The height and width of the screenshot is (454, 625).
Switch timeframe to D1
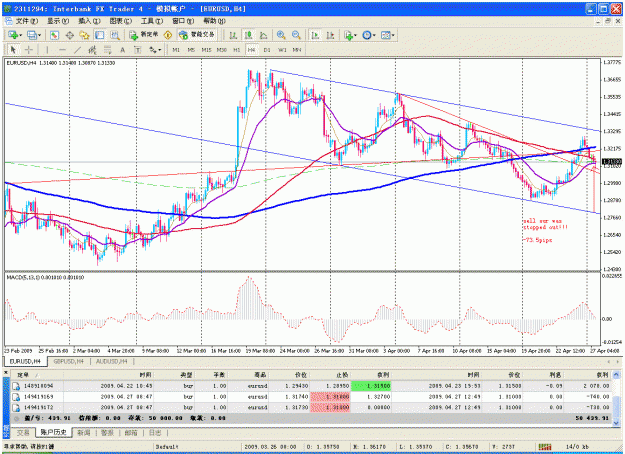pos(267,50)
